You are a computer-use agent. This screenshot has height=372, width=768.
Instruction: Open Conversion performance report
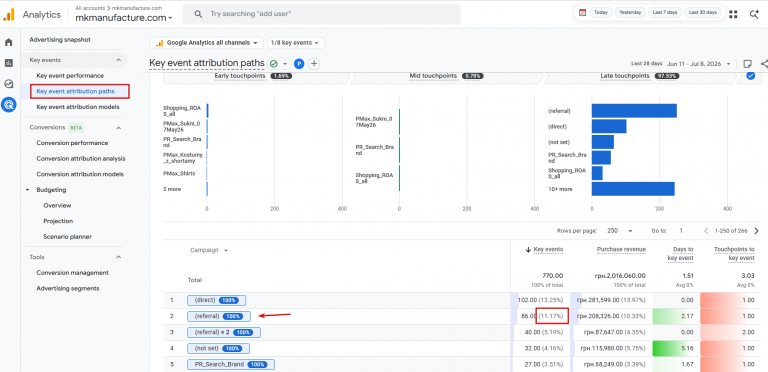[x=72, y=143]
